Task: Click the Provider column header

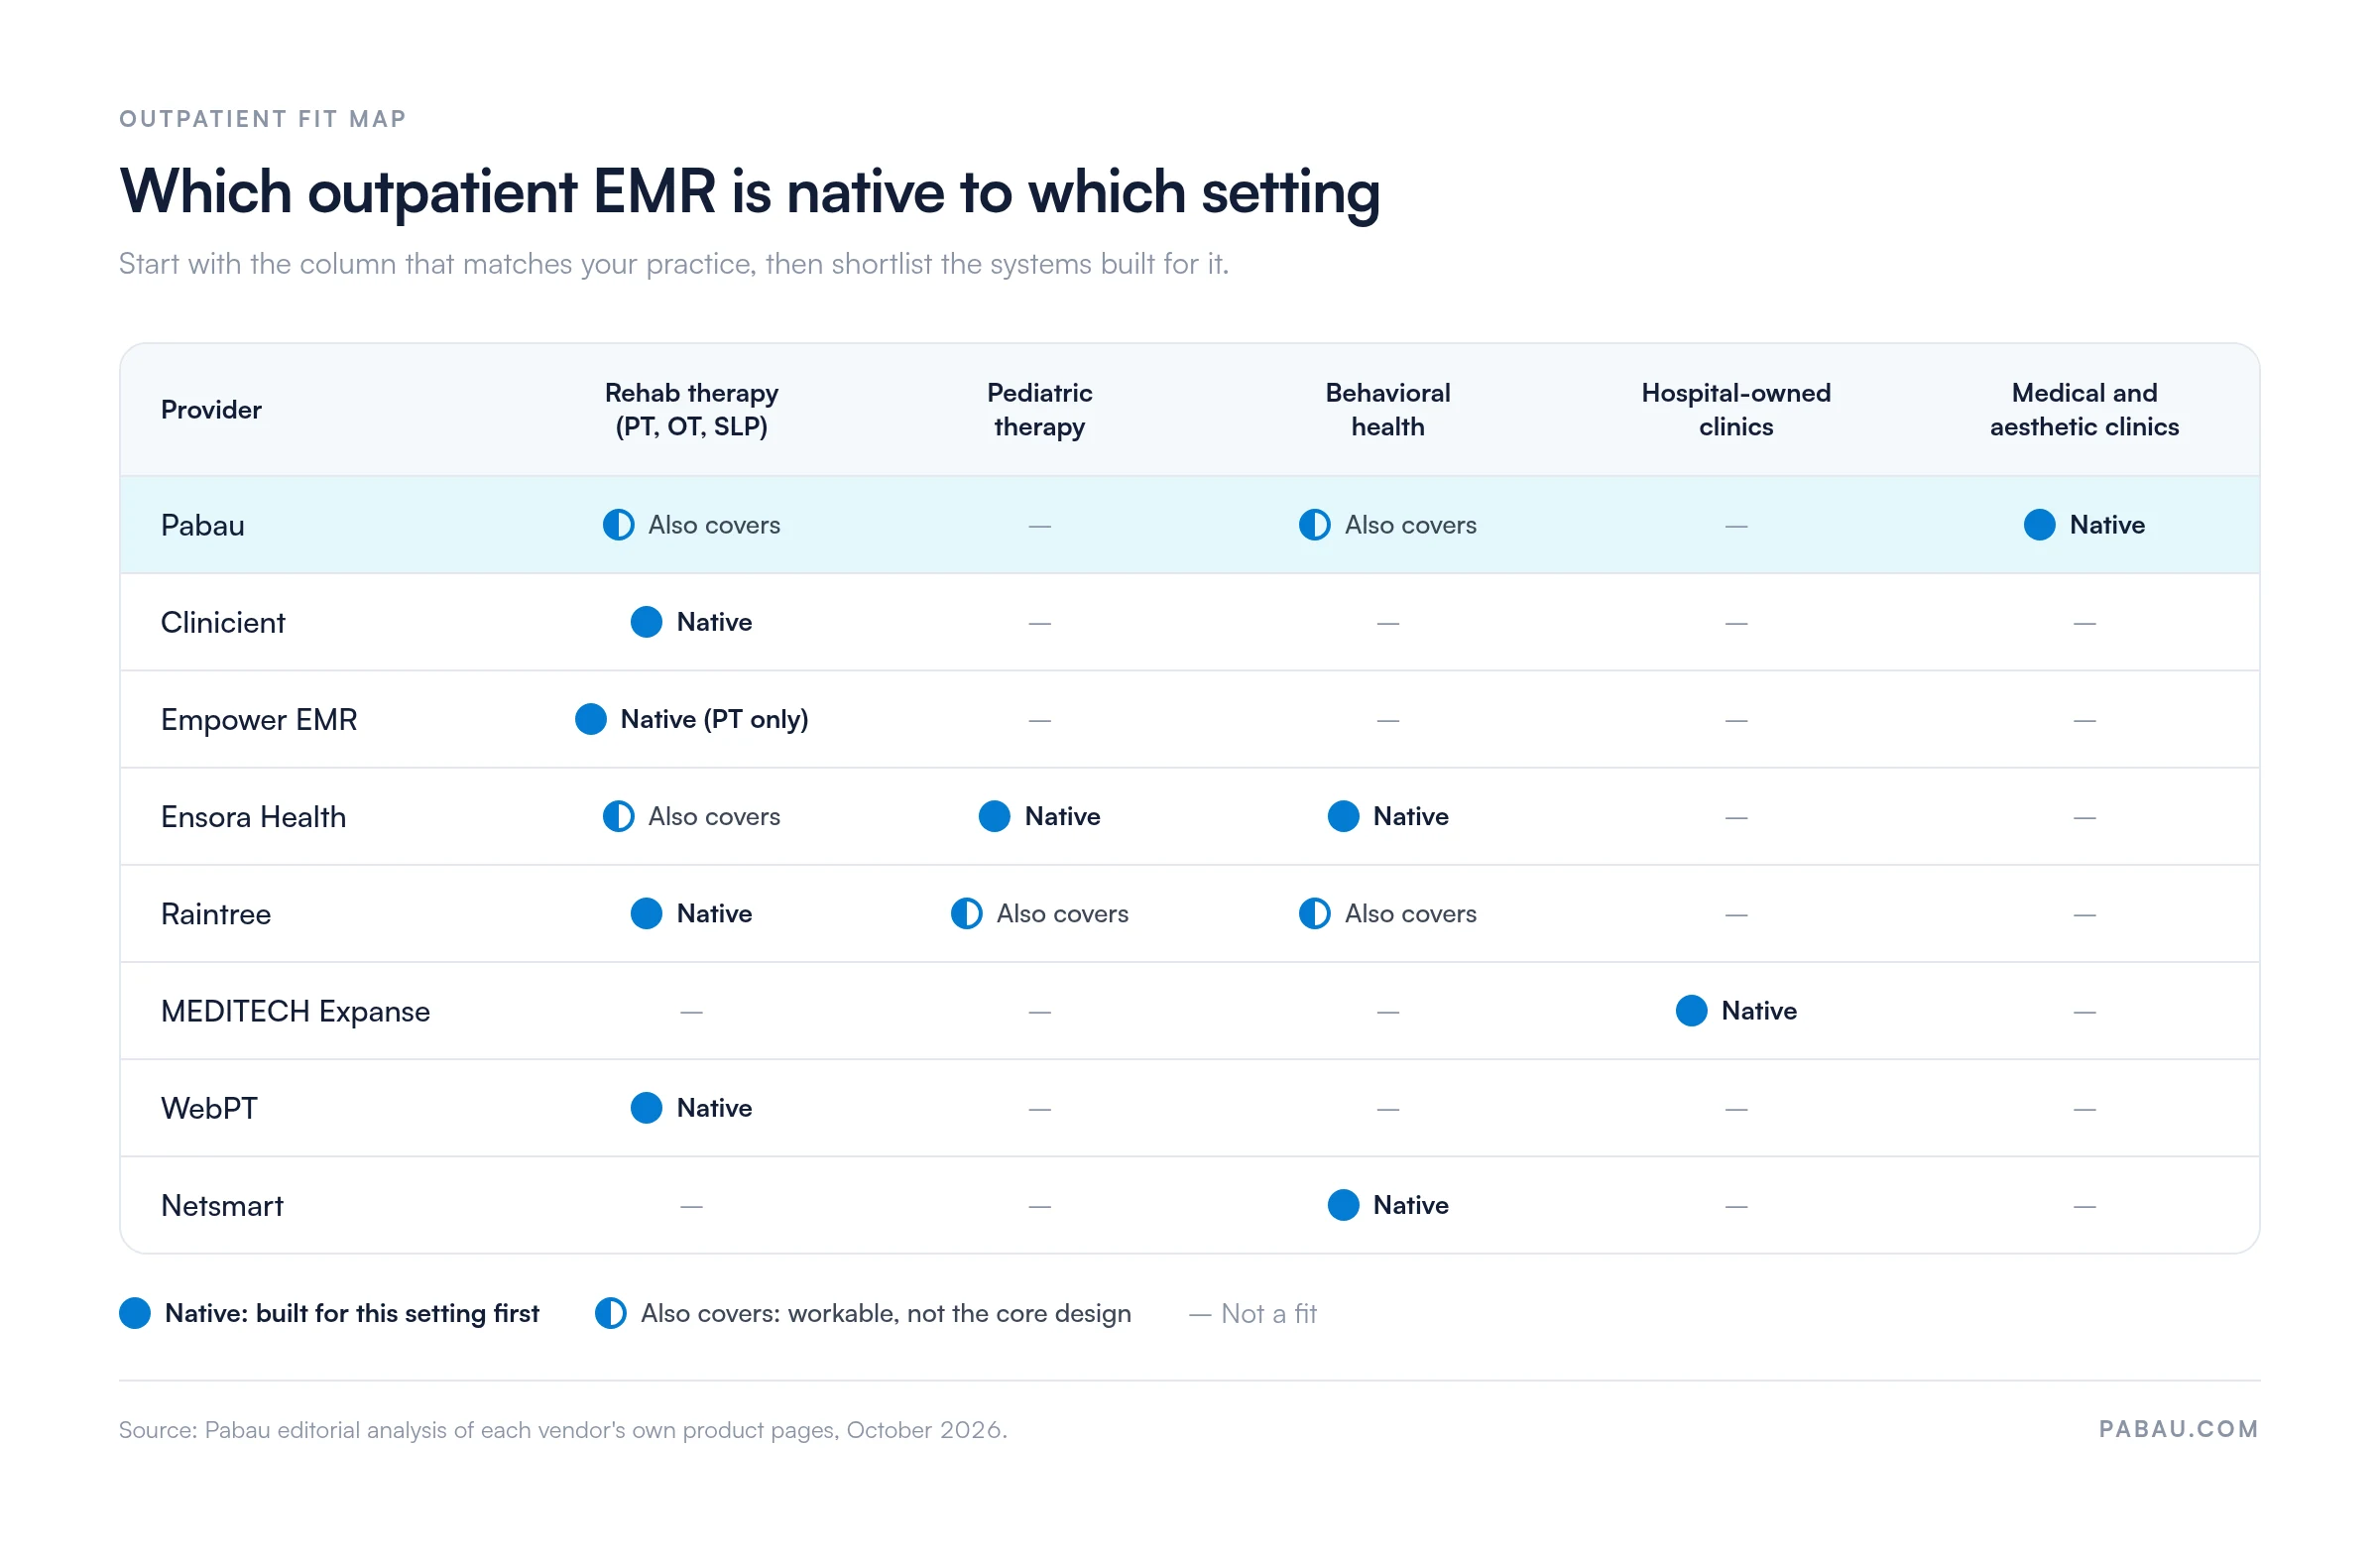Action: click(x=211, y=410)
